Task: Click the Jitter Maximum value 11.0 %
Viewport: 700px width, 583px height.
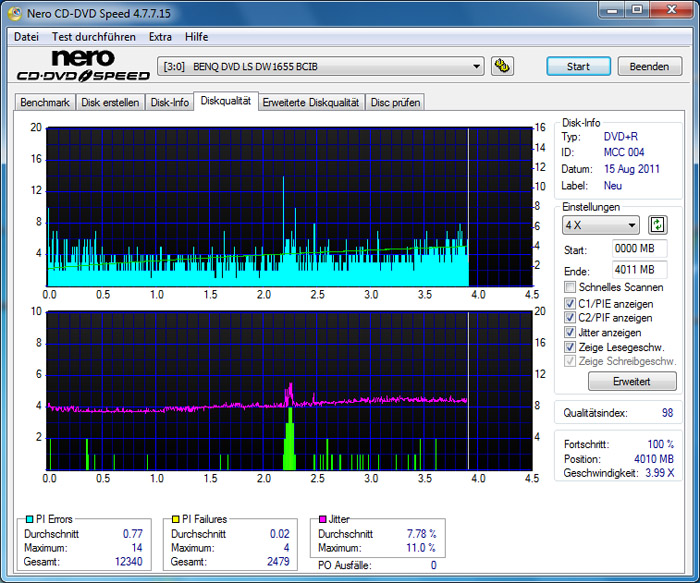Action: click(421, 548)
